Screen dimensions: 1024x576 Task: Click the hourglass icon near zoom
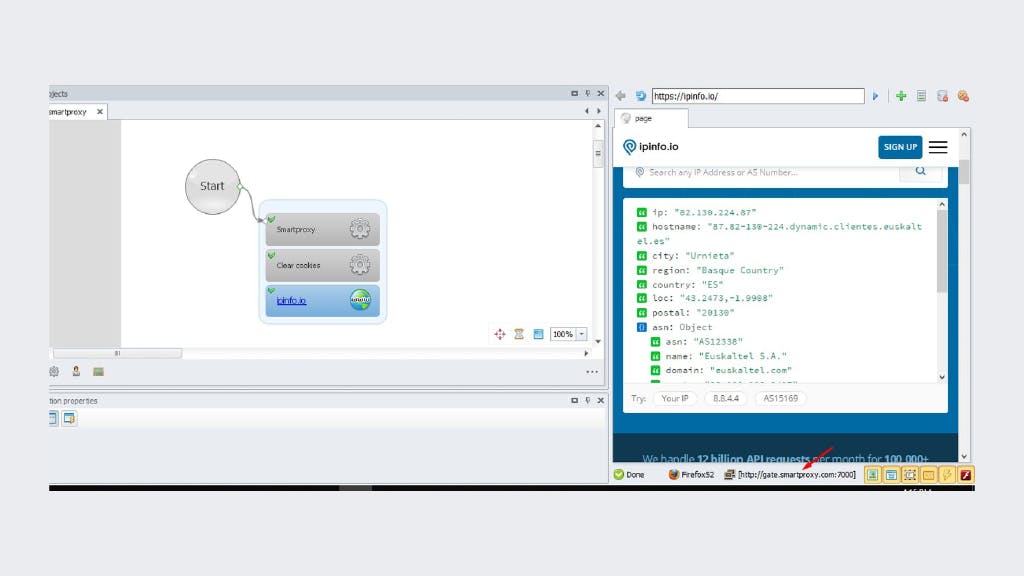click(519, 334)
